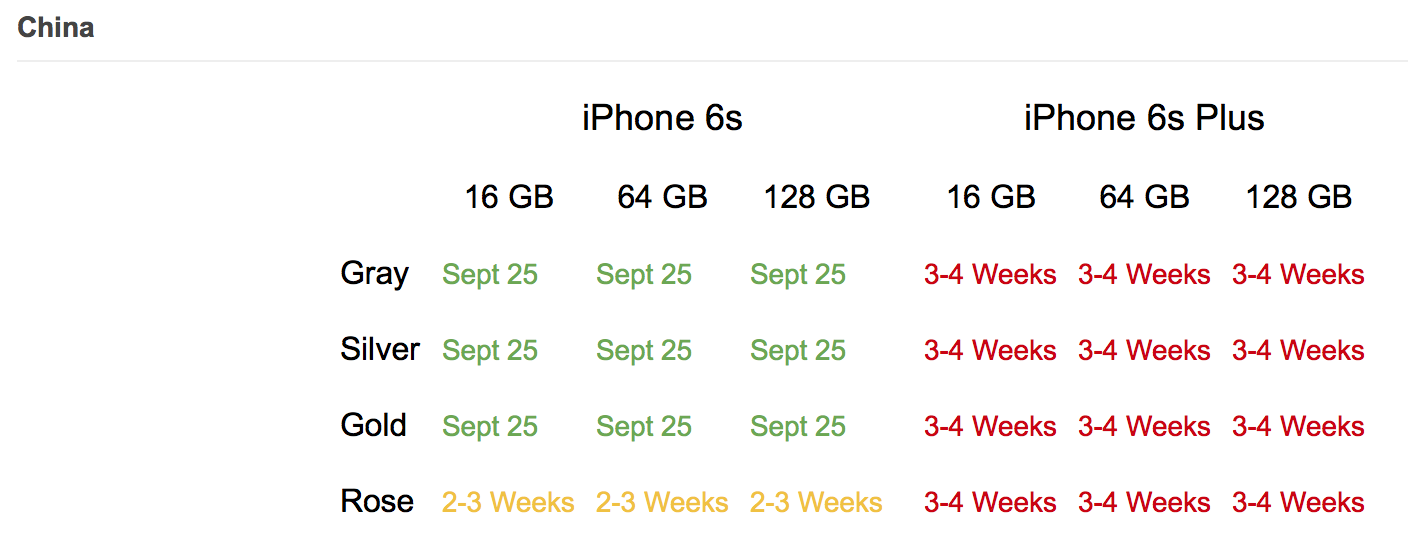Click the 128 GB header under iPhone 6s

pyautogui.click(x=817, y=197)
